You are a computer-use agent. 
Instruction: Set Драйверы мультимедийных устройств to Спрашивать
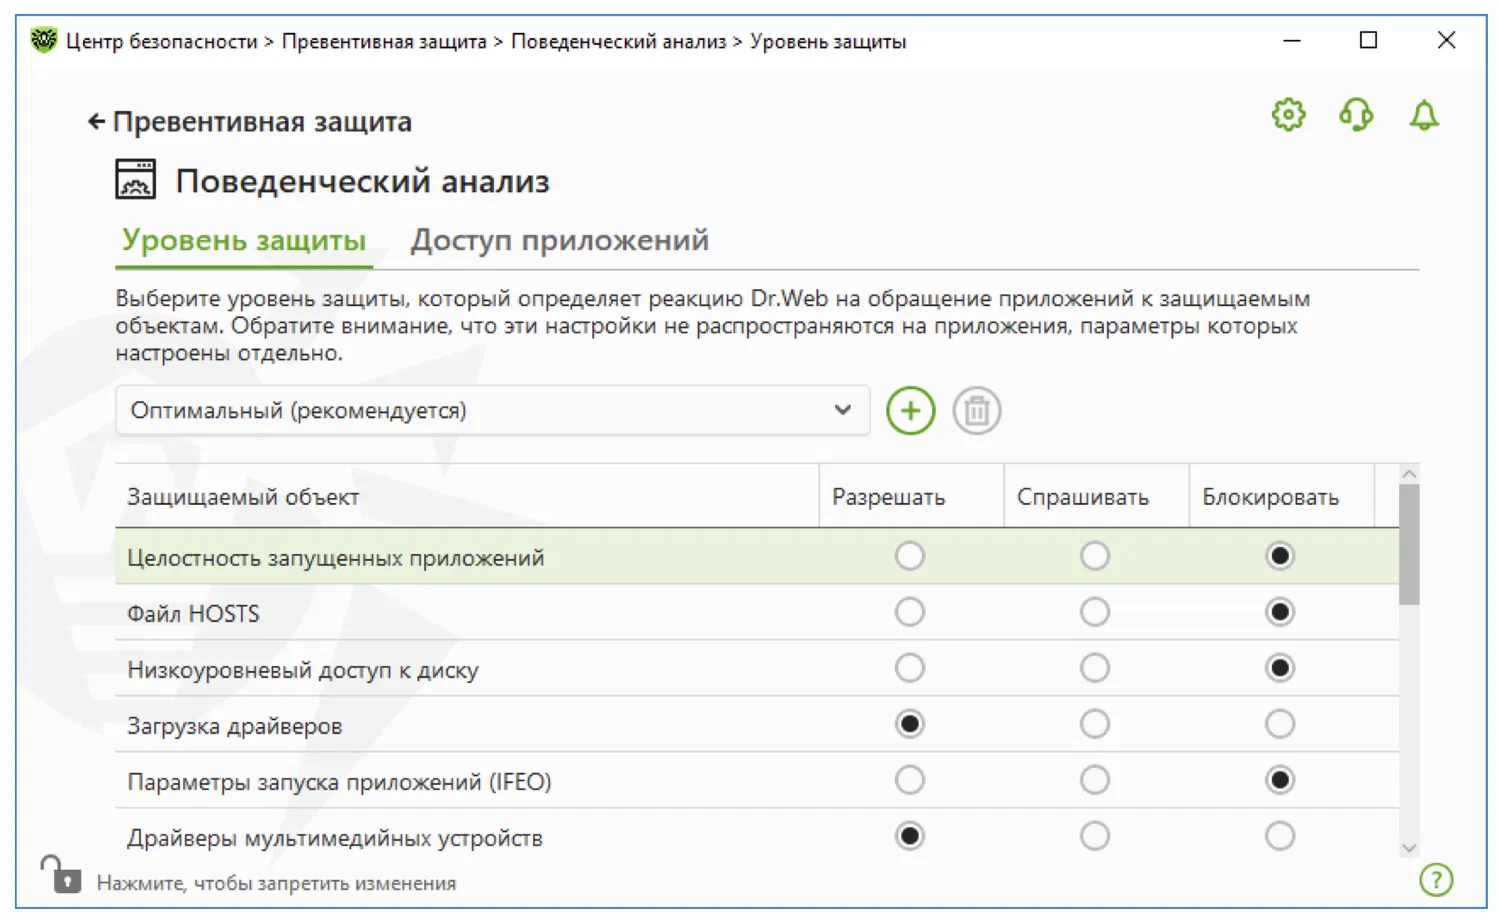click(x=1095, y=836)
